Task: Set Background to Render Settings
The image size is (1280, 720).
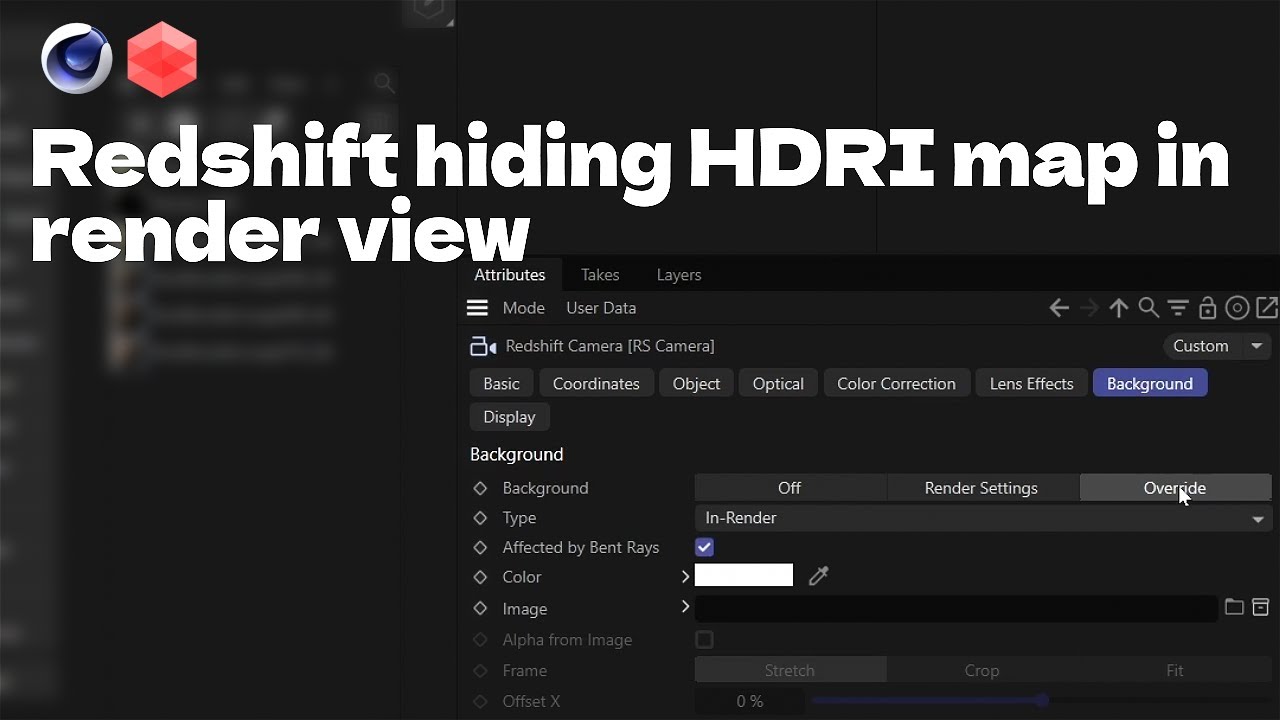Action: click(x=981, y=488)
